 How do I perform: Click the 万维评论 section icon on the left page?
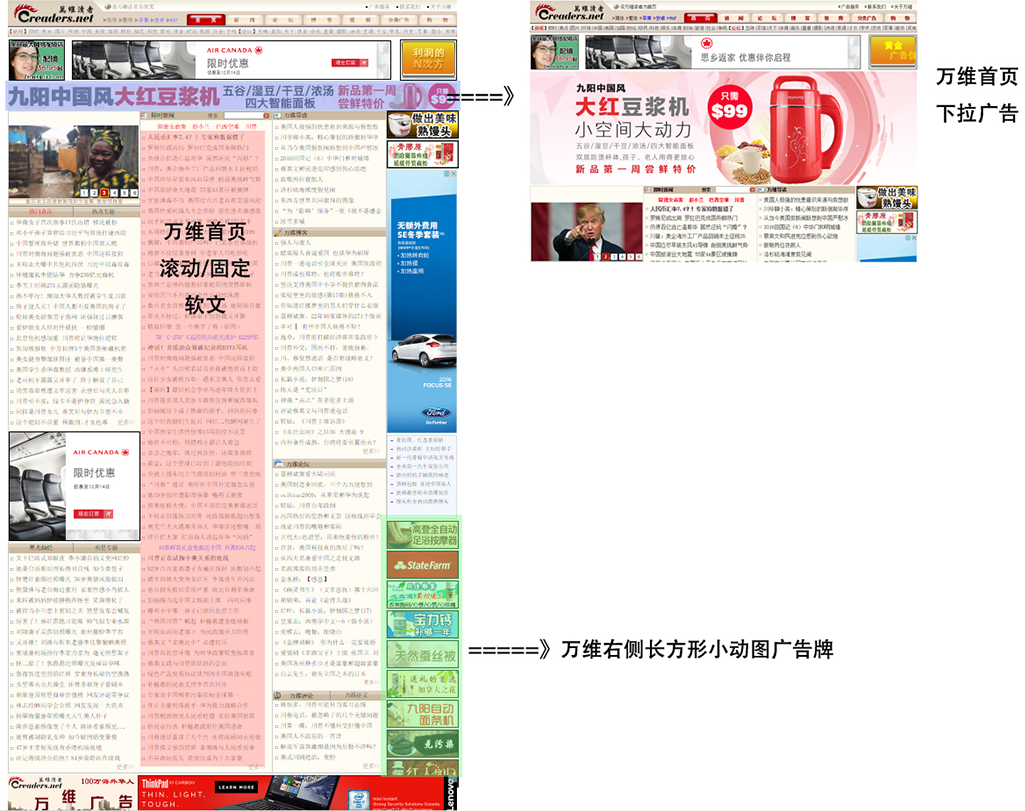coord(278,695)
